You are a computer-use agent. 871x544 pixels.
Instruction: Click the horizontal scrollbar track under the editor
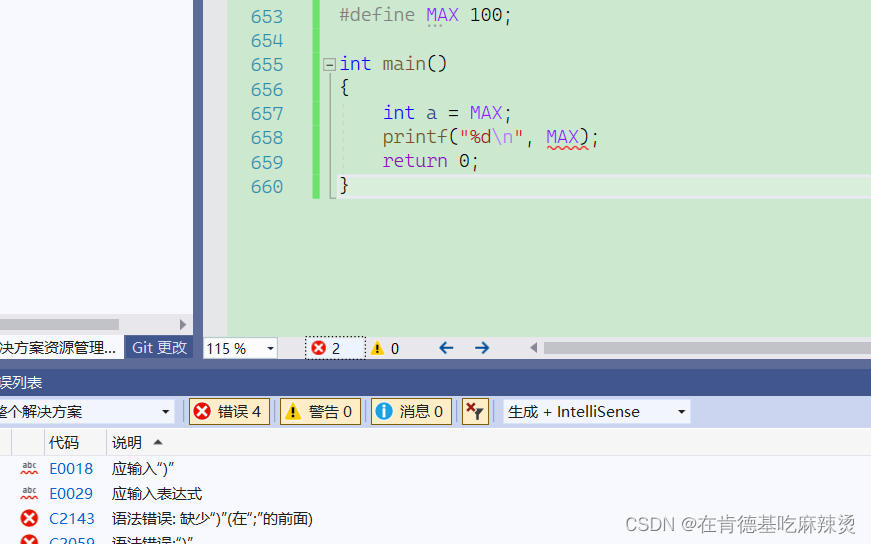pyautogui.click(x=707, y=348)
